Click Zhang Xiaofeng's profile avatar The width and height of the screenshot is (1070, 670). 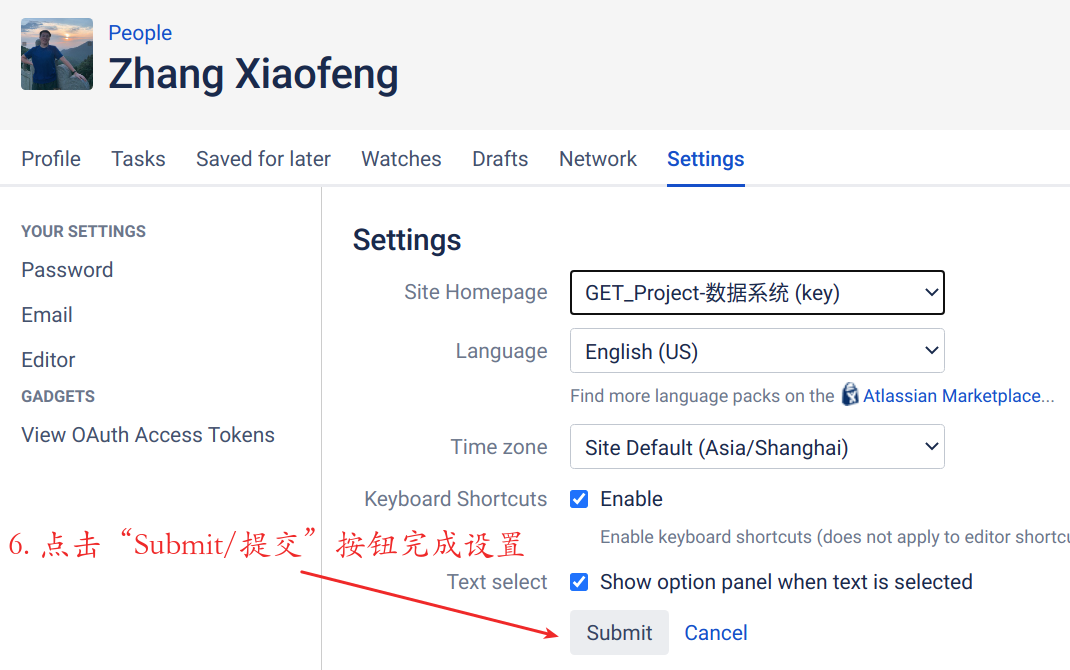57,54
